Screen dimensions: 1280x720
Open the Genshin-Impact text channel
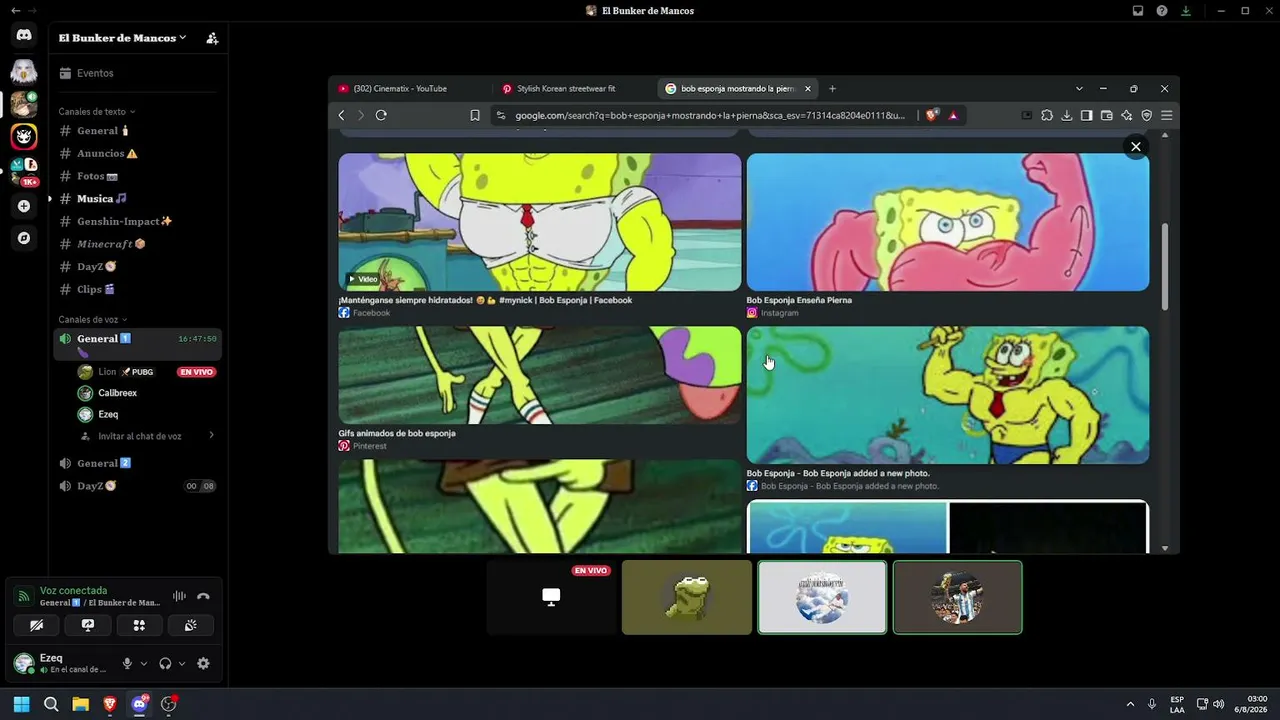coord(138,221)
